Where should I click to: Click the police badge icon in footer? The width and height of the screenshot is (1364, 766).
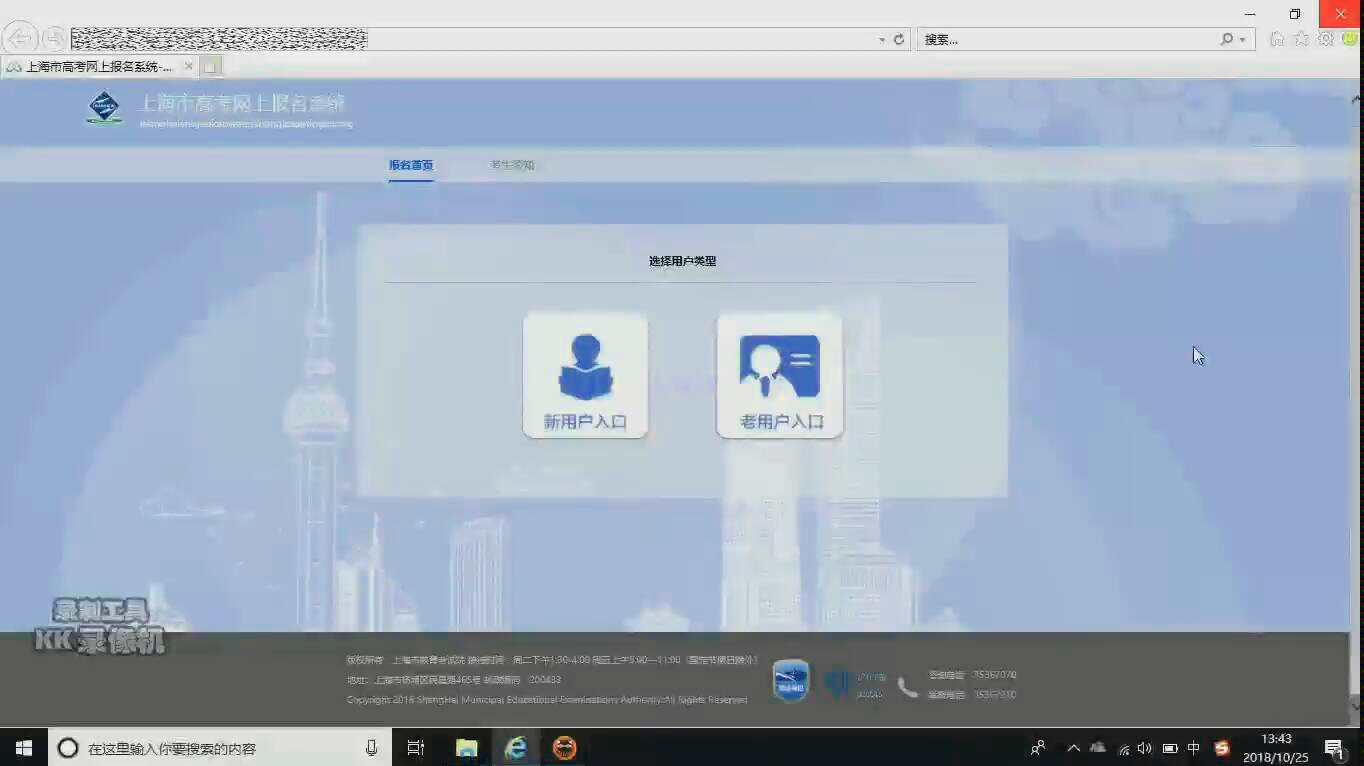tap(790, 681)
